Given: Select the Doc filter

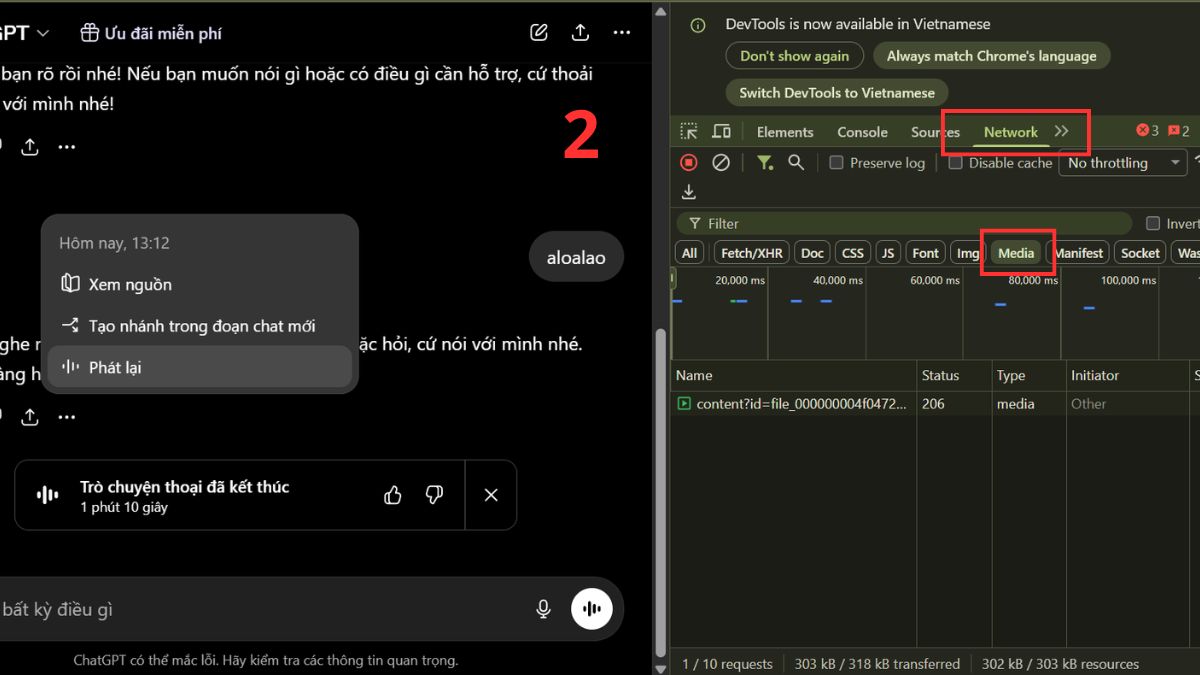Looking at the screenshot, I should [813, 253].
